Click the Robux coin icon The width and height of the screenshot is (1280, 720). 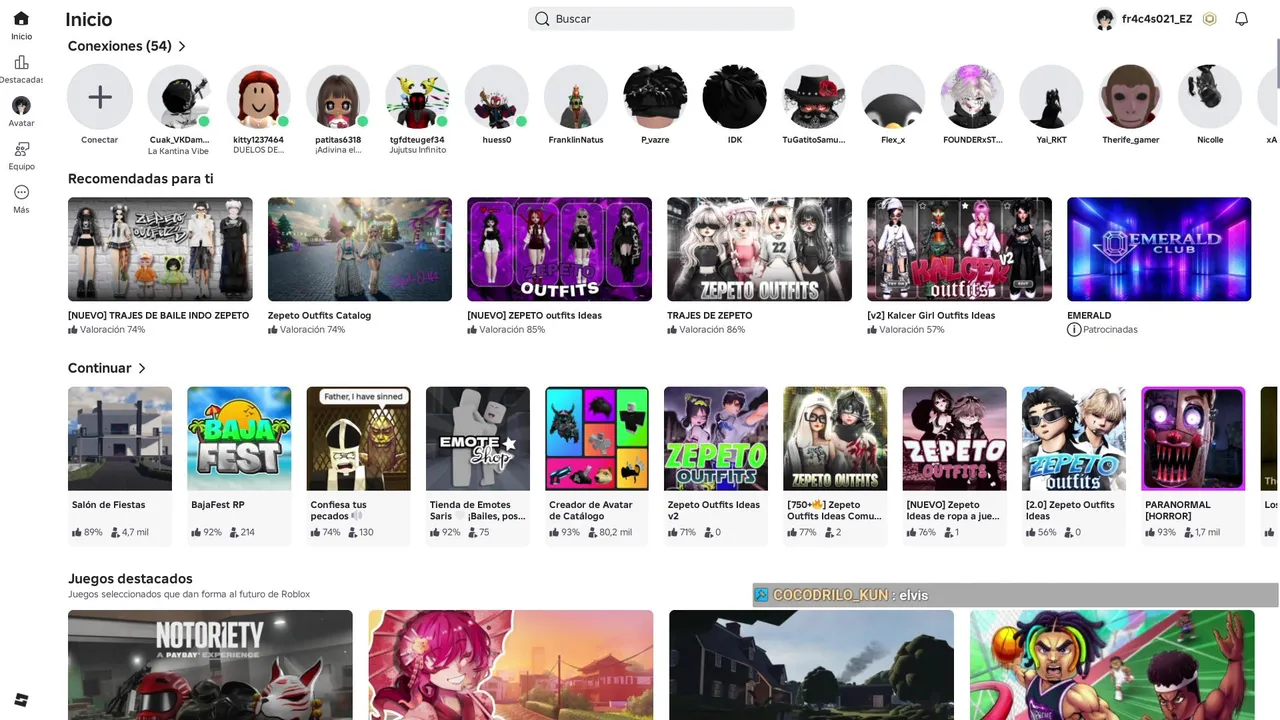click(x=1209, y=19)
